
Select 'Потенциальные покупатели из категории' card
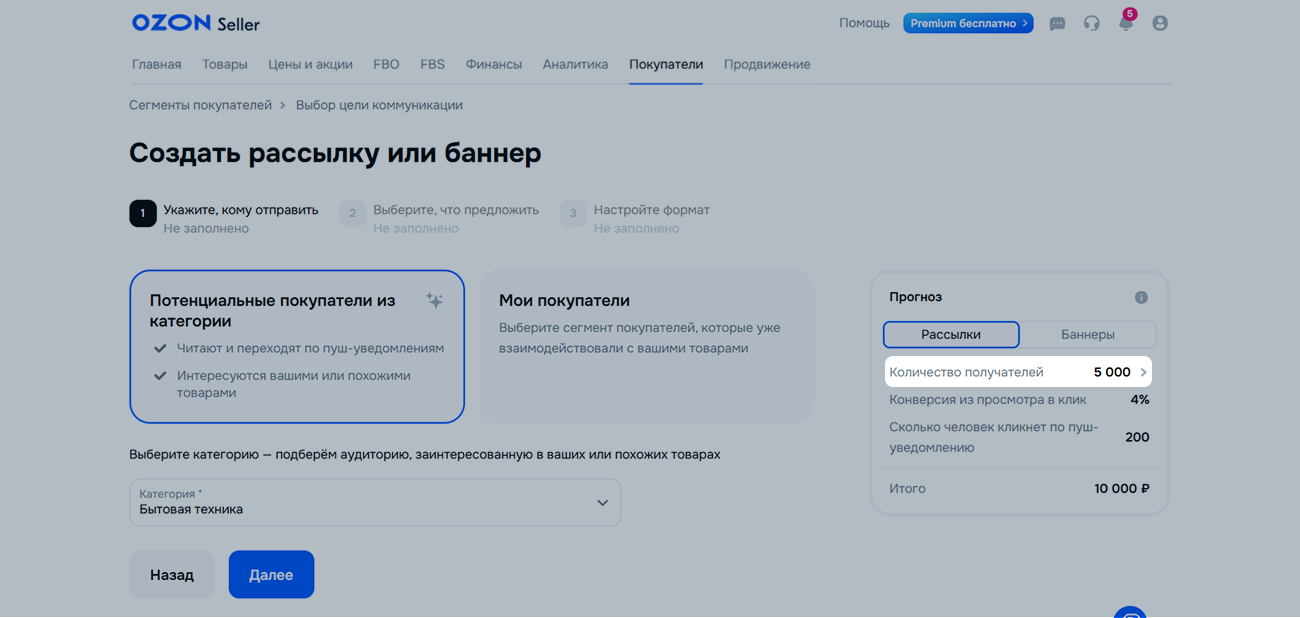297,346
